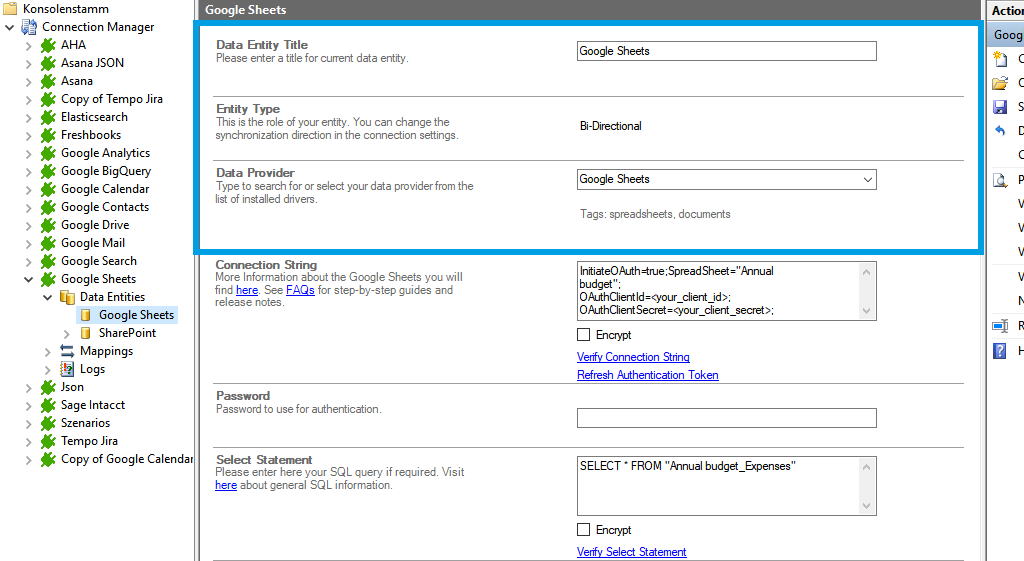Image resolution: width=1024 pixels, height=561 pixels.
Task: Click the Google Drive connection icon
Action: point(48,225)
